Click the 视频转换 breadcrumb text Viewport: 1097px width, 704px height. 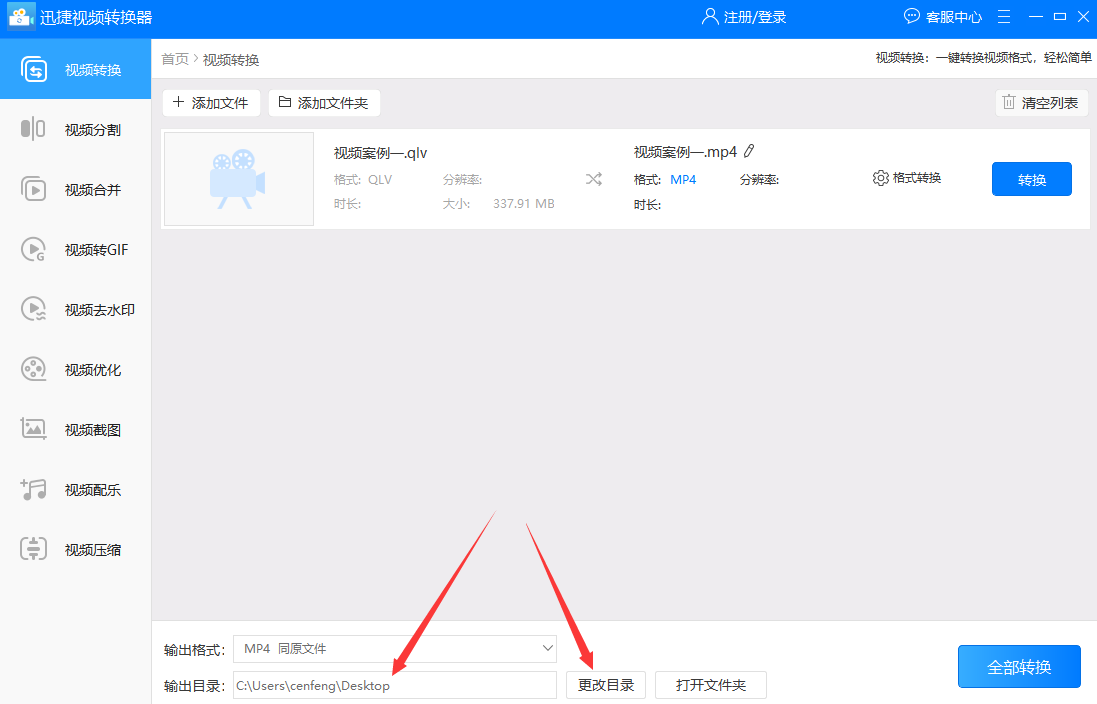coord(231,60)
